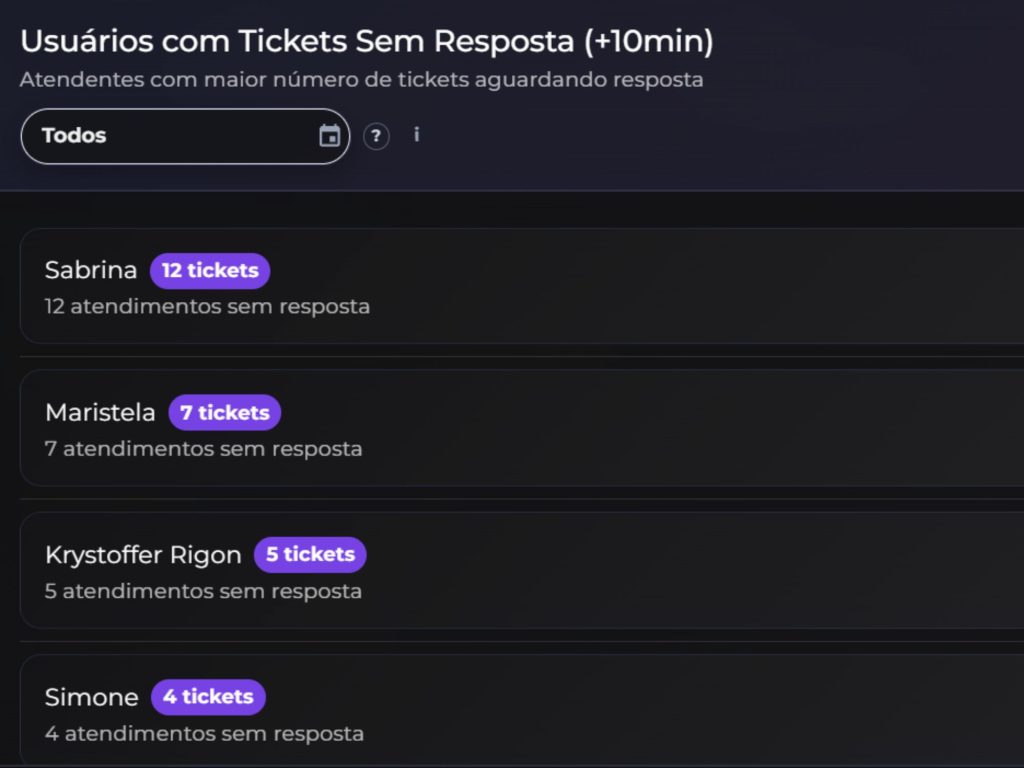Click the question mark help icon
This screenshot has height=768, width=1024.
pos(376,136)
